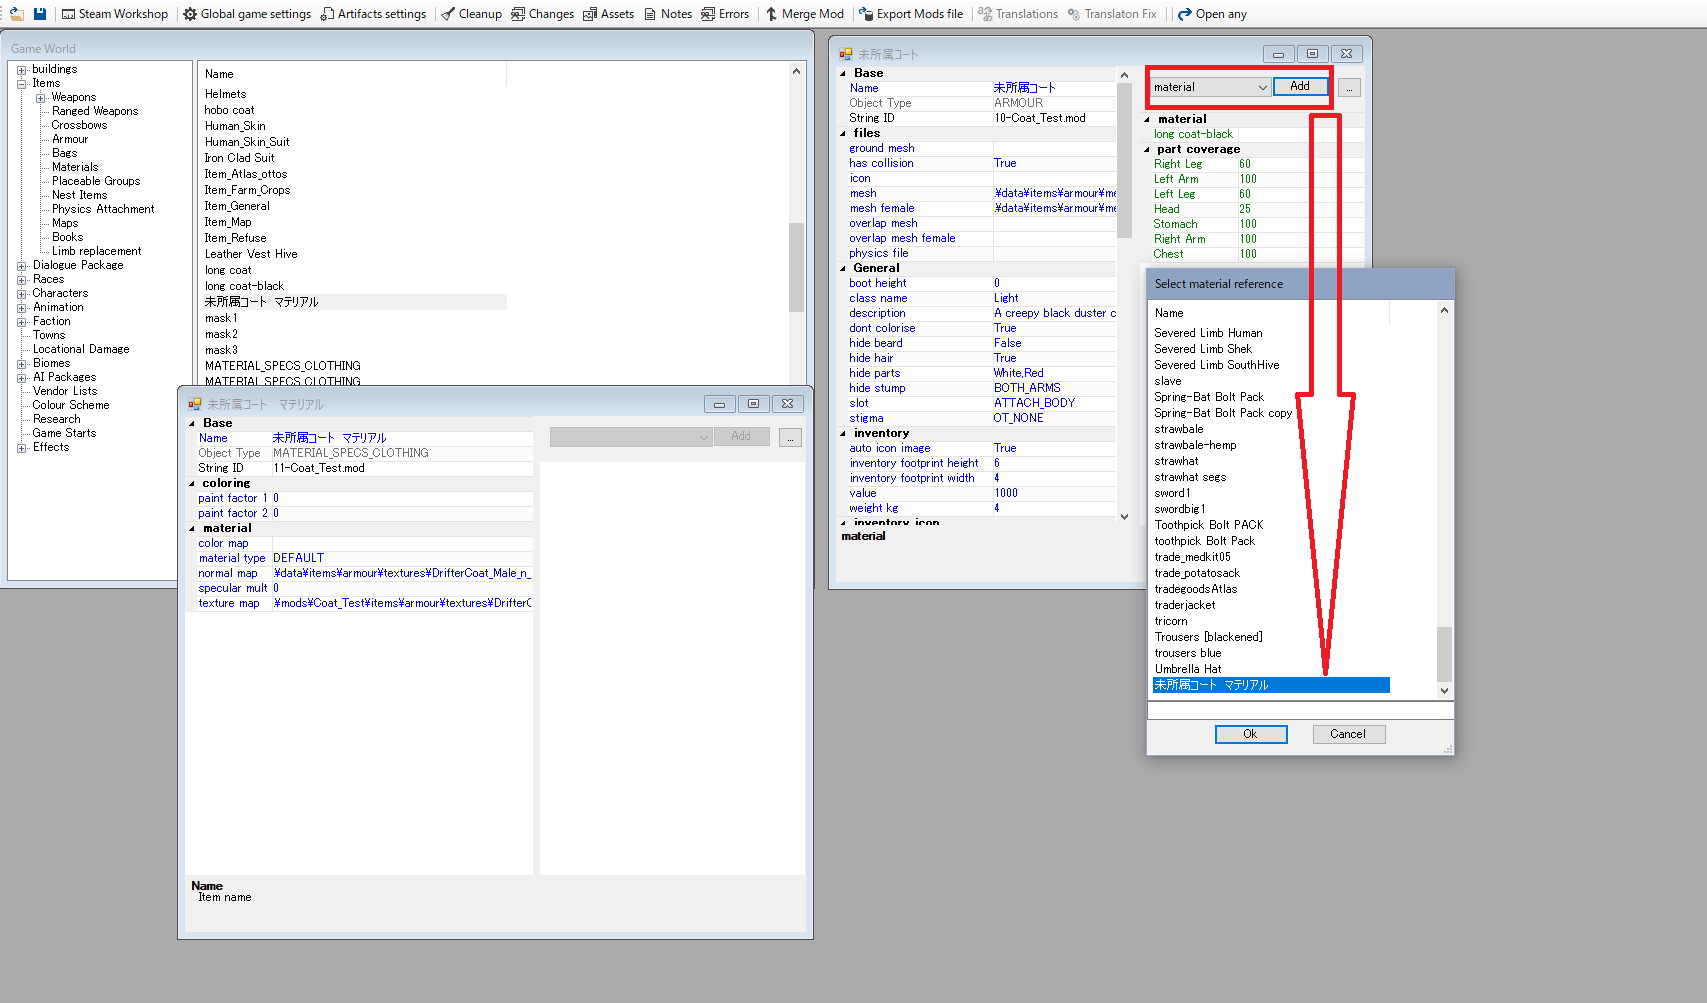Collapse the files property group
Image resolution: width=1707 pixels, height=1003 pixels.
pos(843,133)
